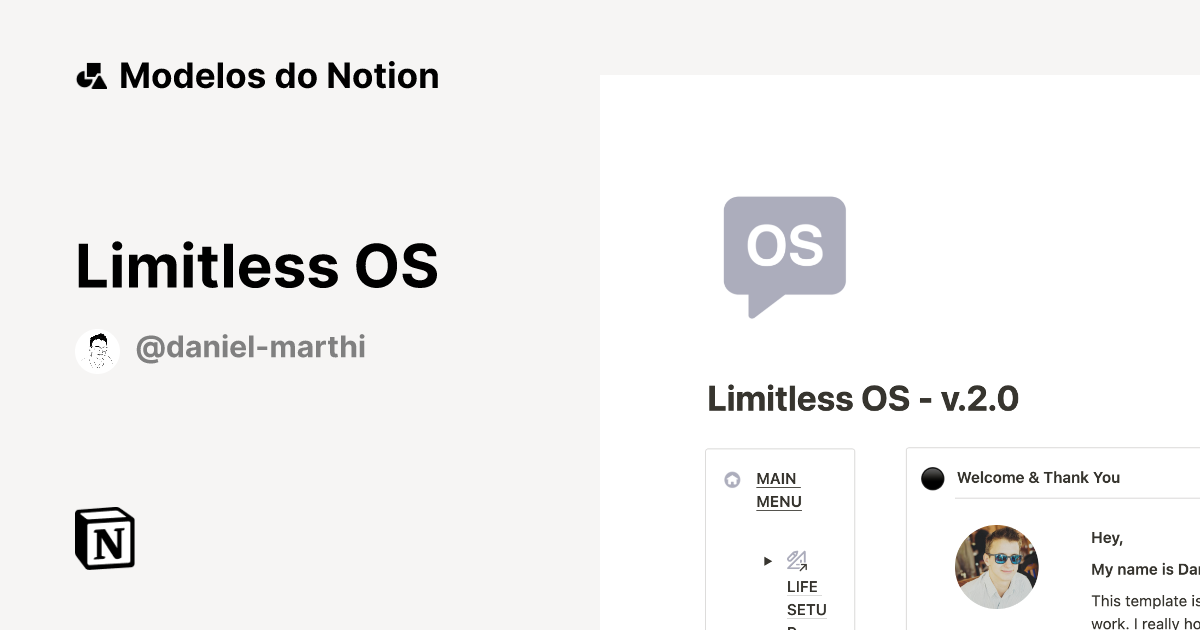The height and width of the screenshot is (630, 1200).
Task: Click the Limitless OS title heading
Action: click(x=256, y=264)
